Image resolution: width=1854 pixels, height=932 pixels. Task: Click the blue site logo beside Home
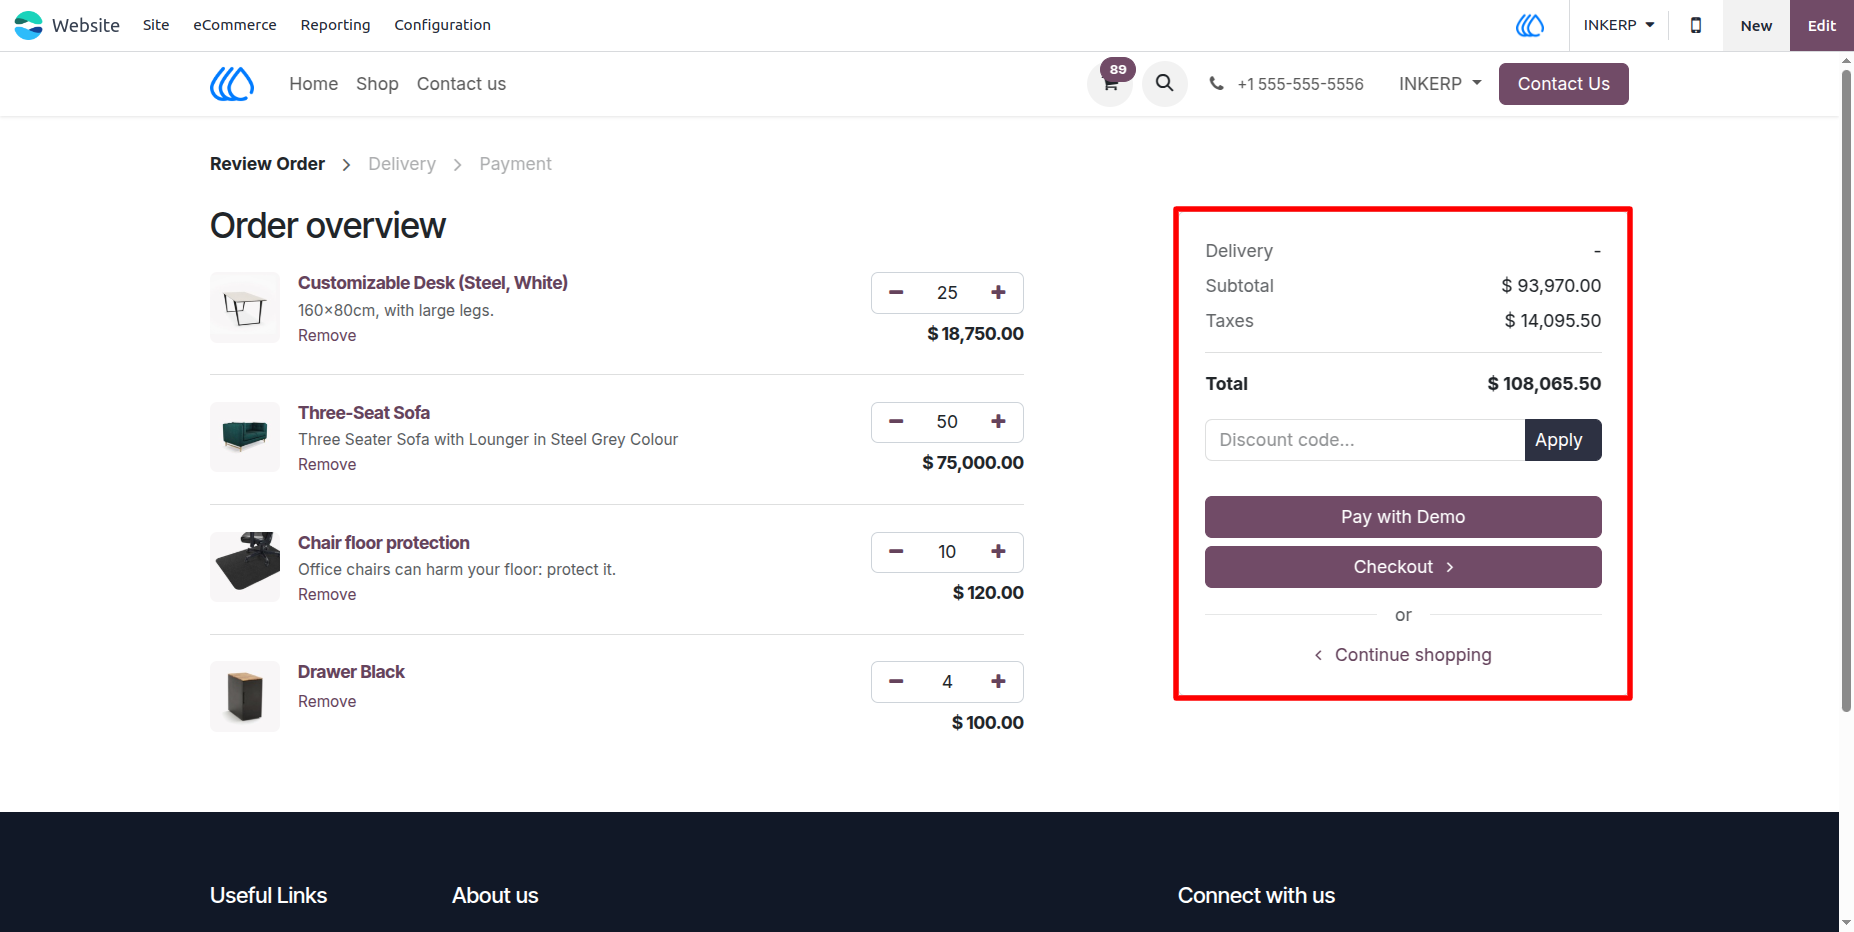[232, 84]
